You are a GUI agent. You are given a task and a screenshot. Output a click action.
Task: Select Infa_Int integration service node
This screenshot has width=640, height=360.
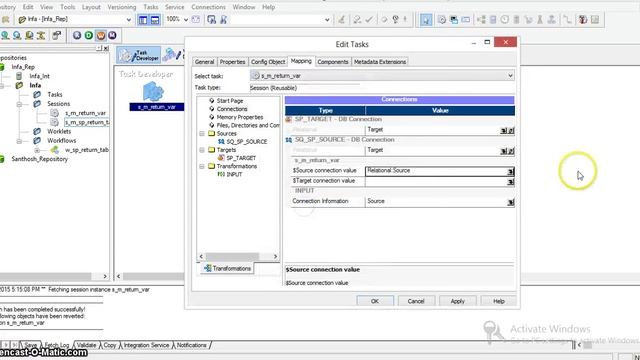39,76
